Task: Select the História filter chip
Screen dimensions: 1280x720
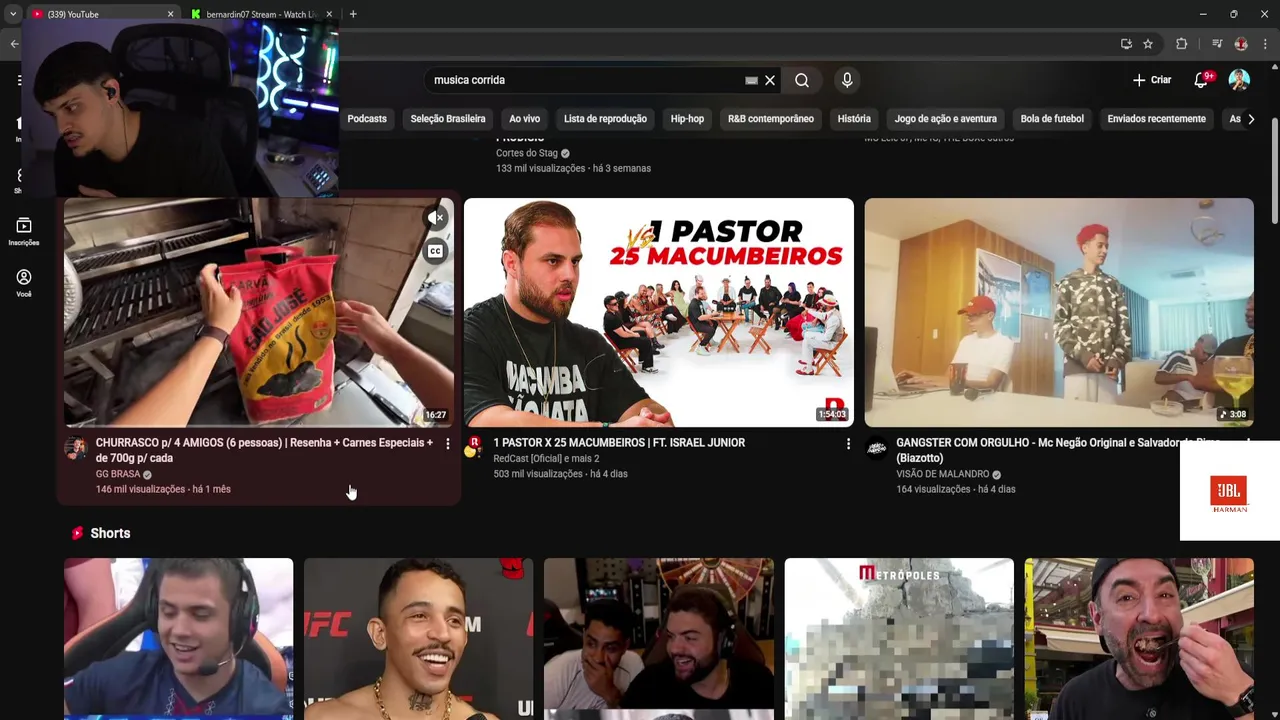Action: coord(854,119)
